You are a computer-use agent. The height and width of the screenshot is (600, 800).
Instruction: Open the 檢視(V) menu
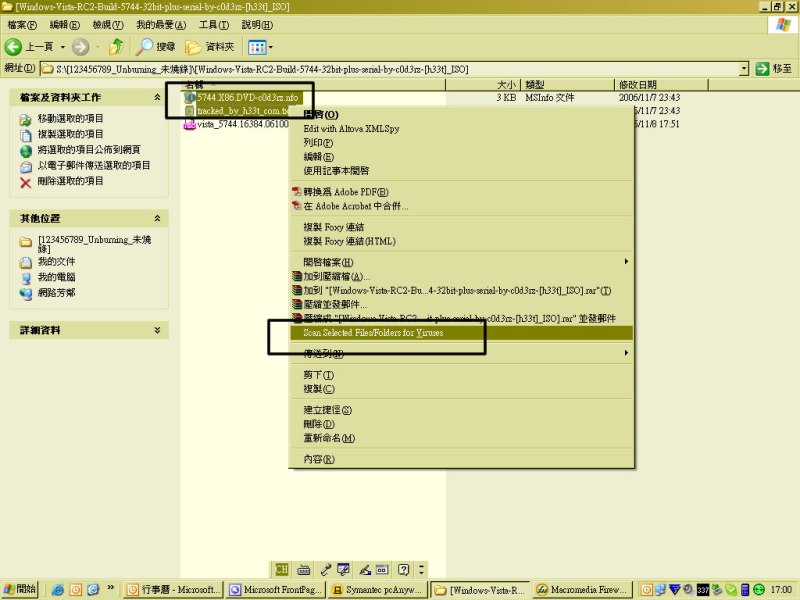coord(108,24)
